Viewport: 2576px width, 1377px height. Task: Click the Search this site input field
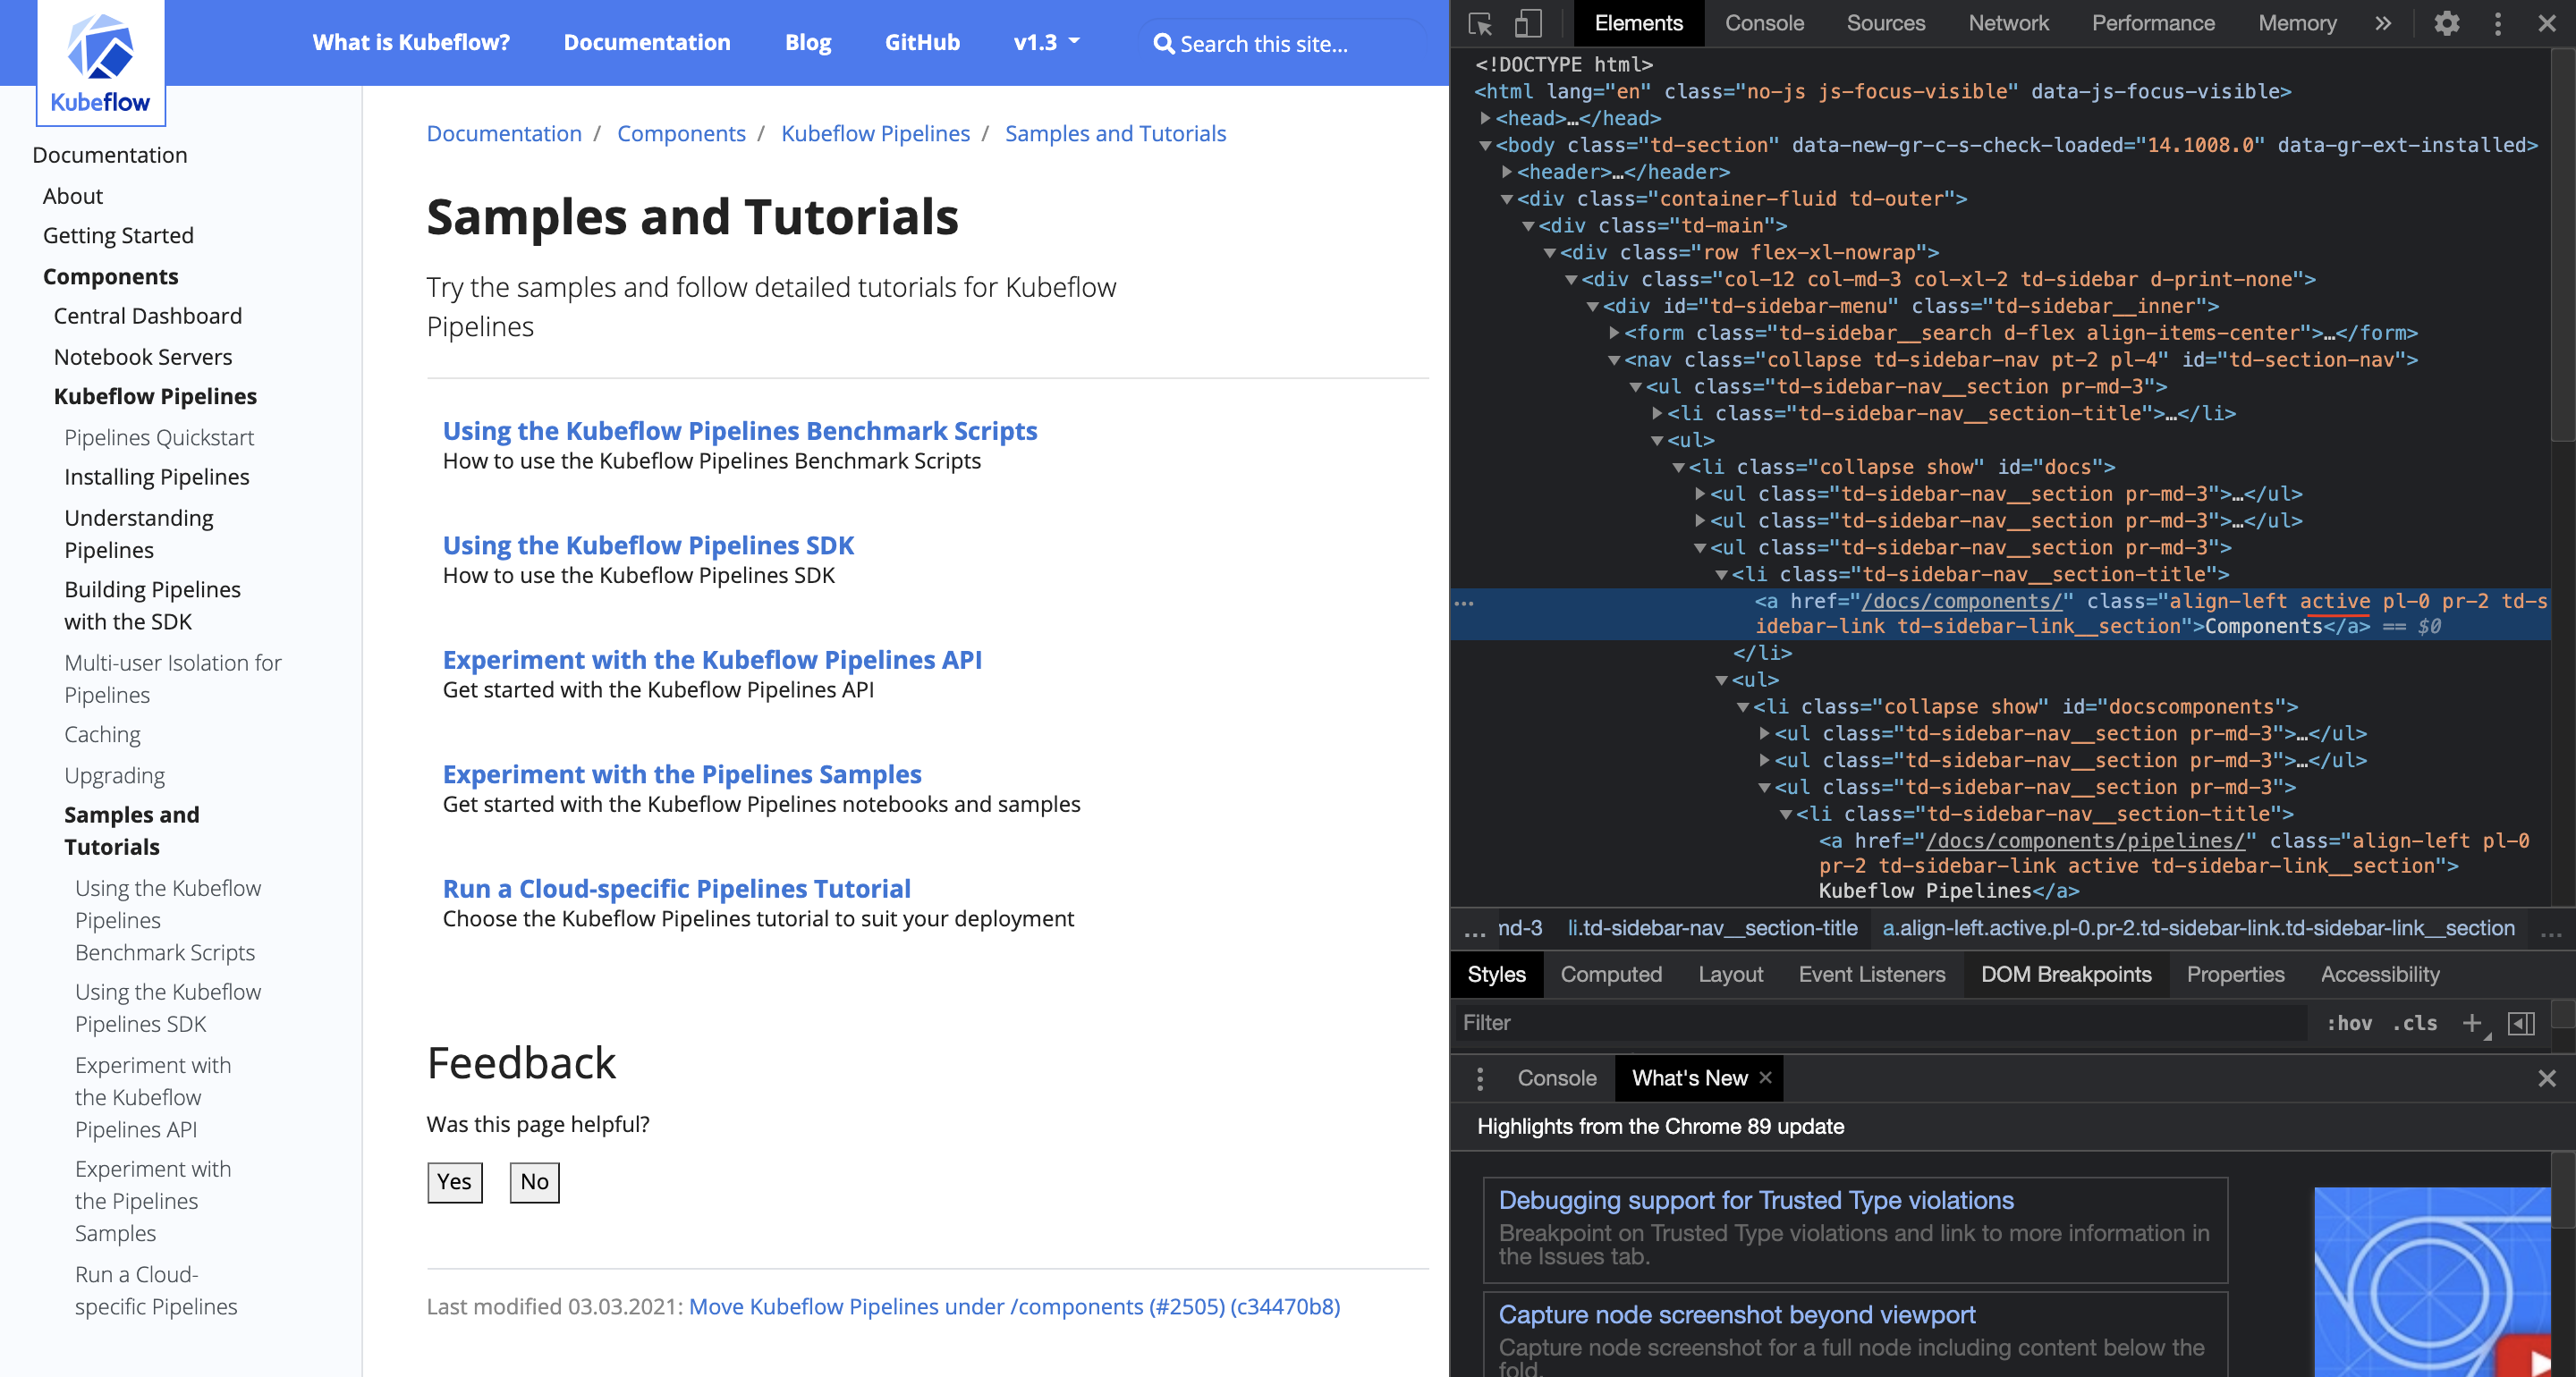(1280, 43)
